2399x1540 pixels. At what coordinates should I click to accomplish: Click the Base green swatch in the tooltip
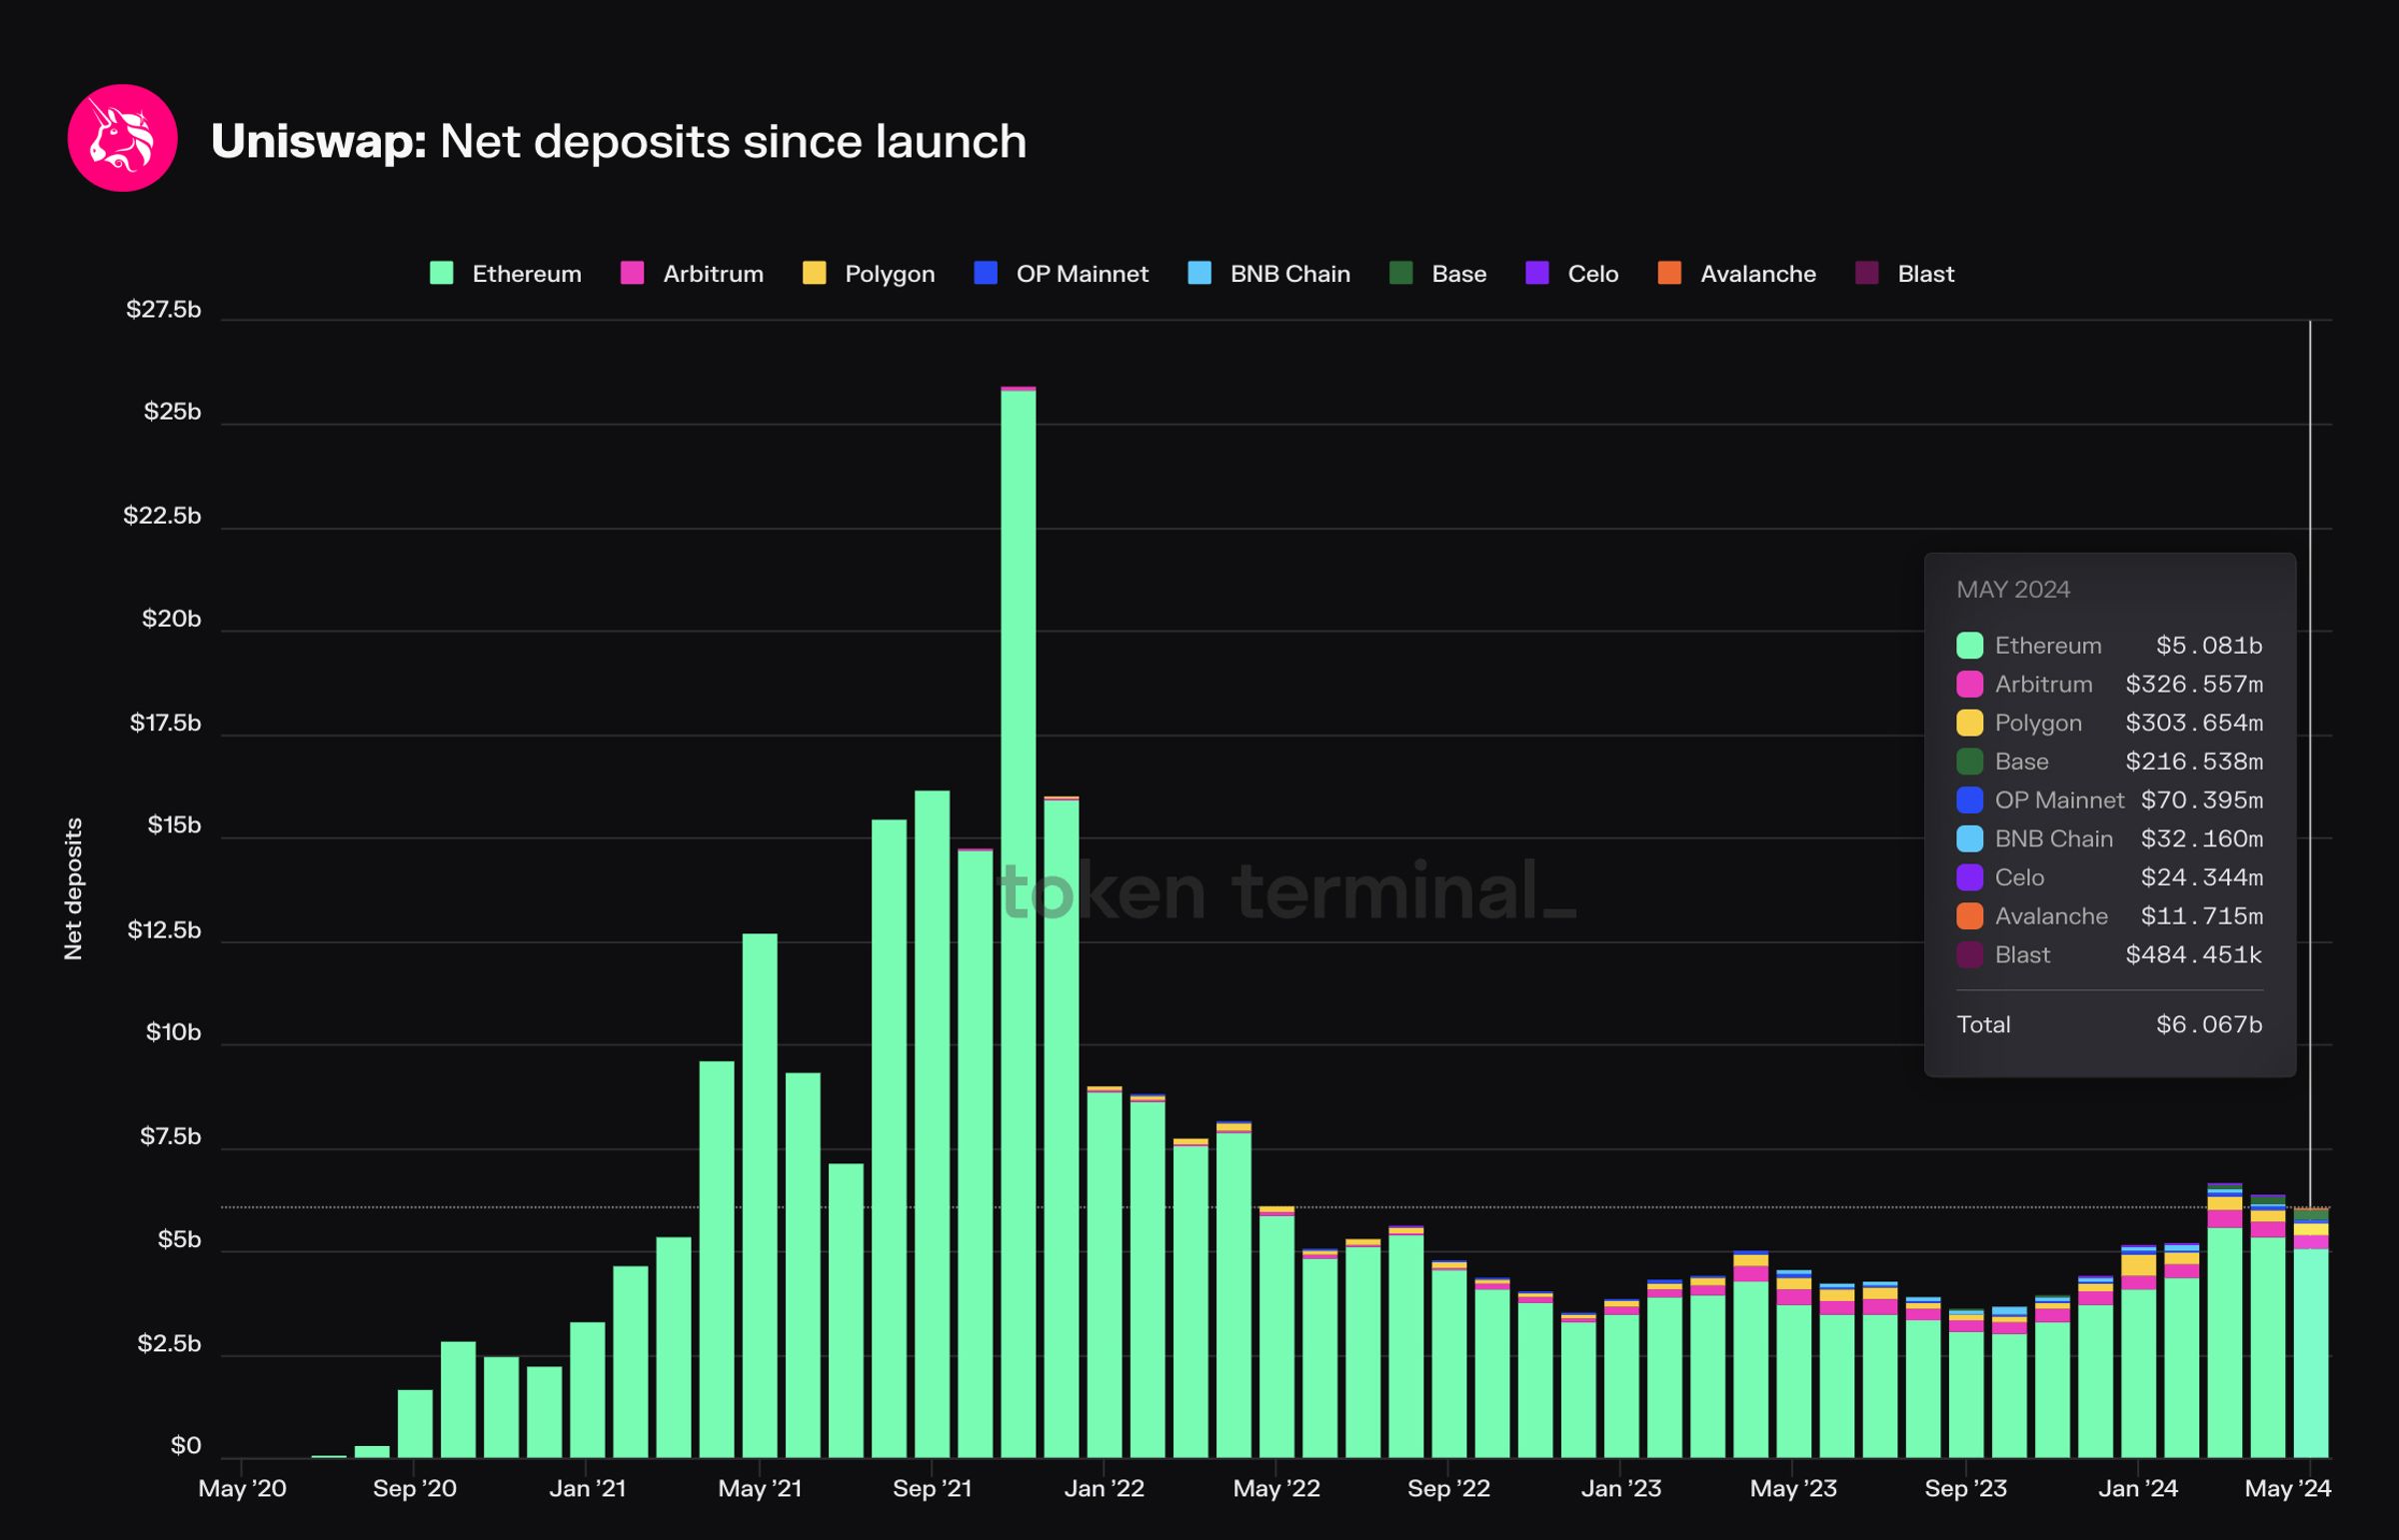pos(1969,761)
